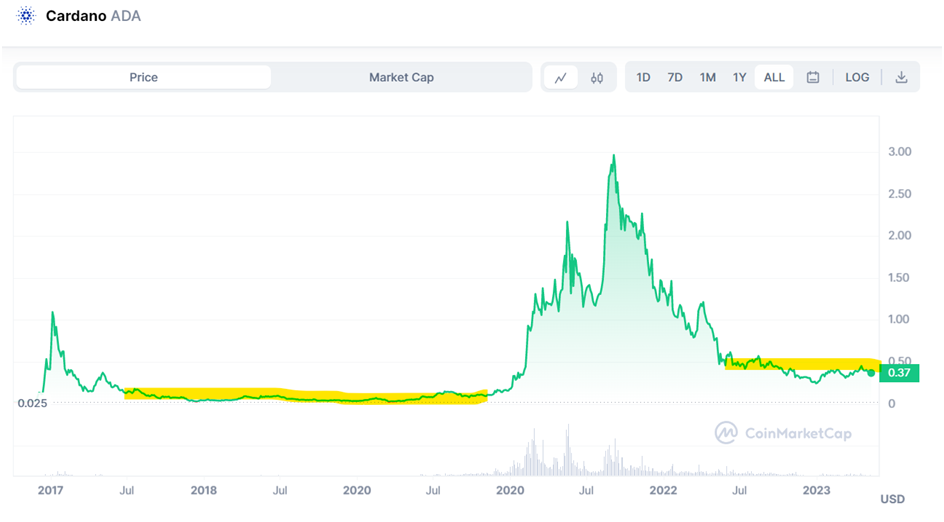The image size is (944, 522).
Task: Open the calendar date range picker
Action: click(813, 78)
